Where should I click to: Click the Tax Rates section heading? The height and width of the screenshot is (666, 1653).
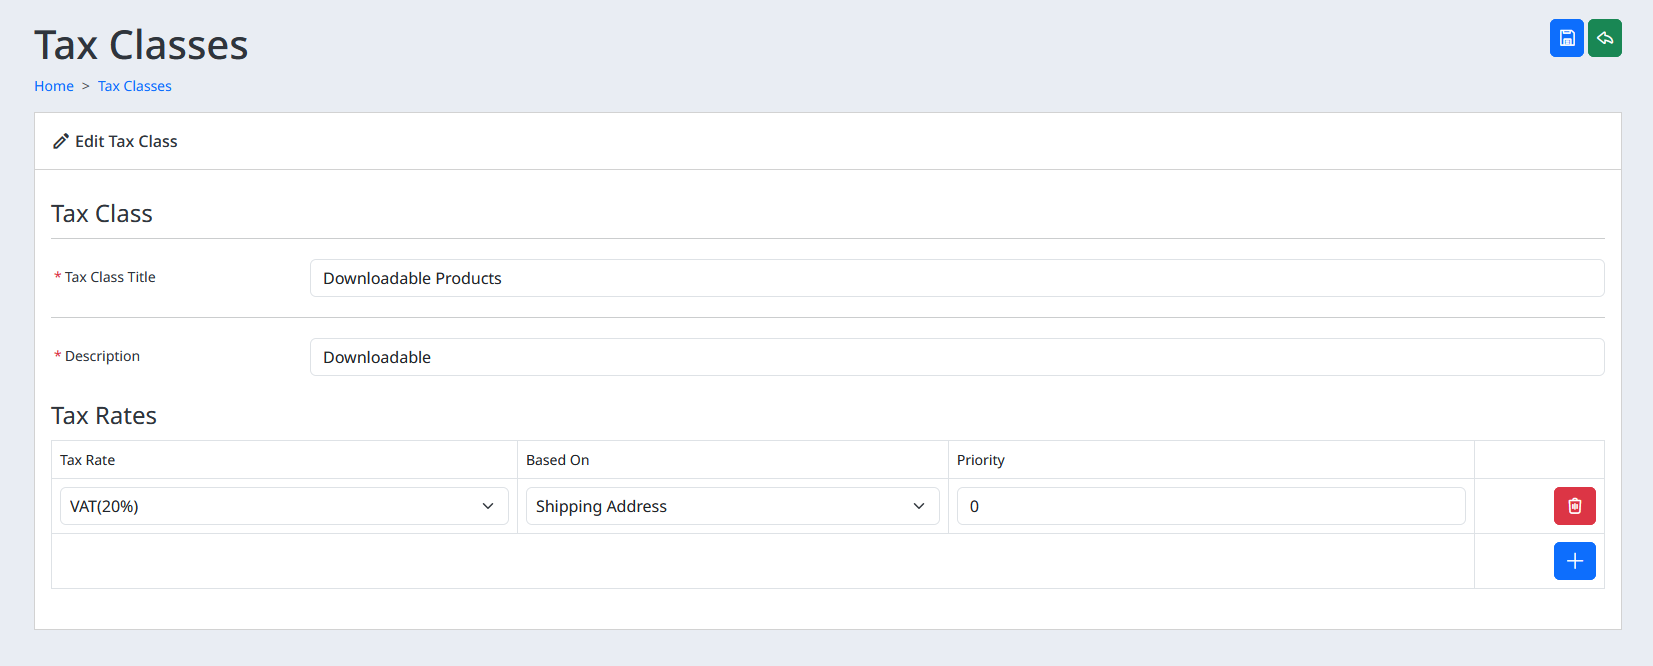pos(104,416)
